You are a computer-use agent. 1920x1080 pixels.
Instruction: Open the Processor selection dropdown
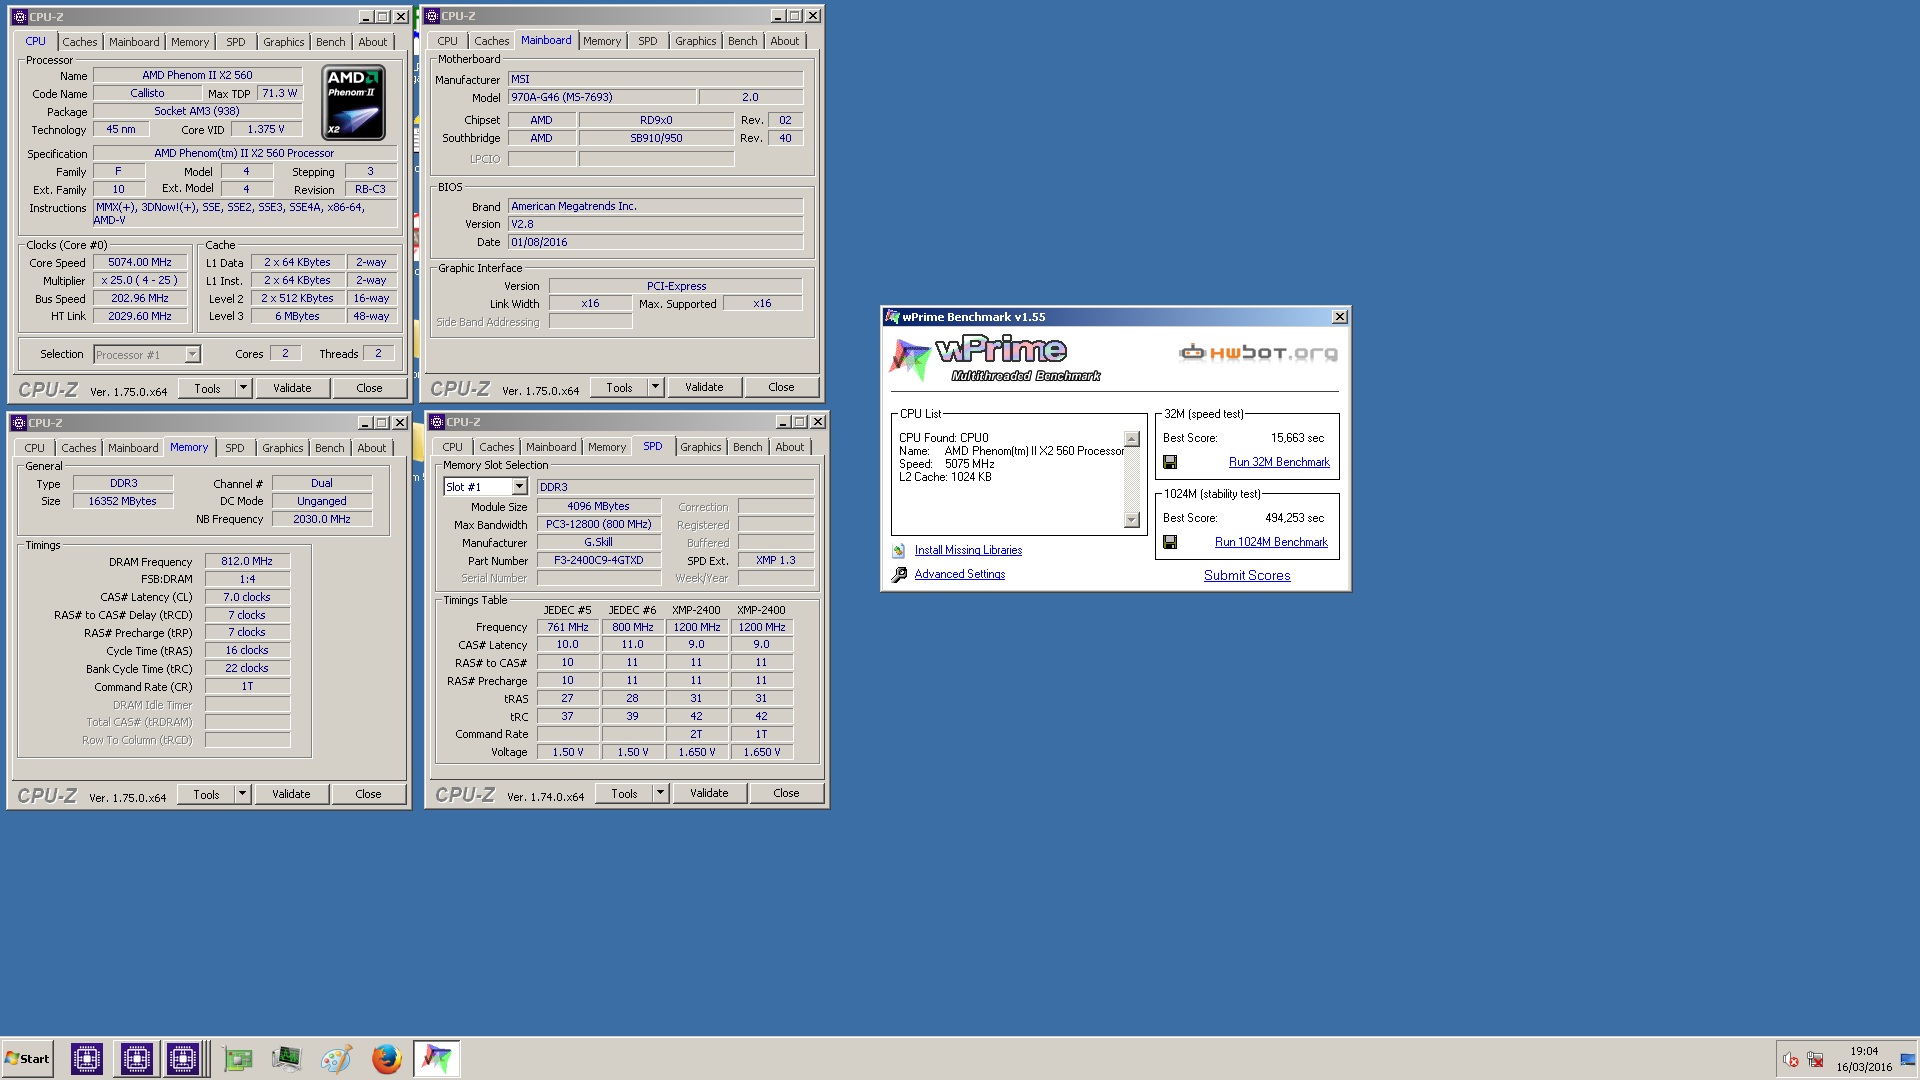192,354
